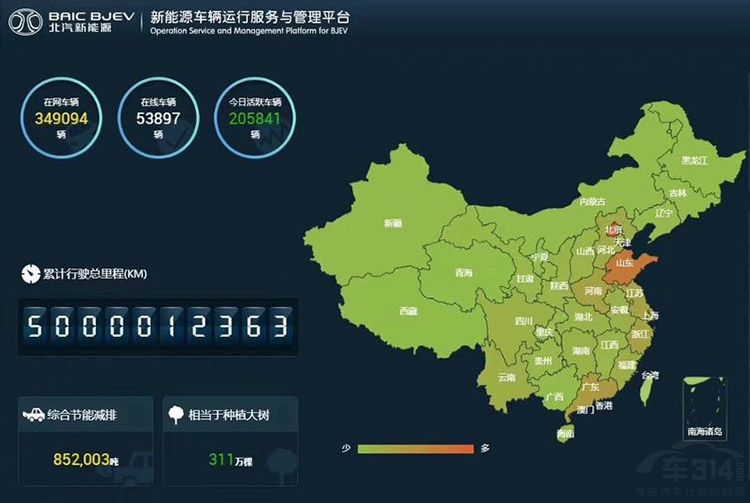Viewport: 750px width, 503px height.
Task: Click 四川 province on the map
Action: pos(523,321)
